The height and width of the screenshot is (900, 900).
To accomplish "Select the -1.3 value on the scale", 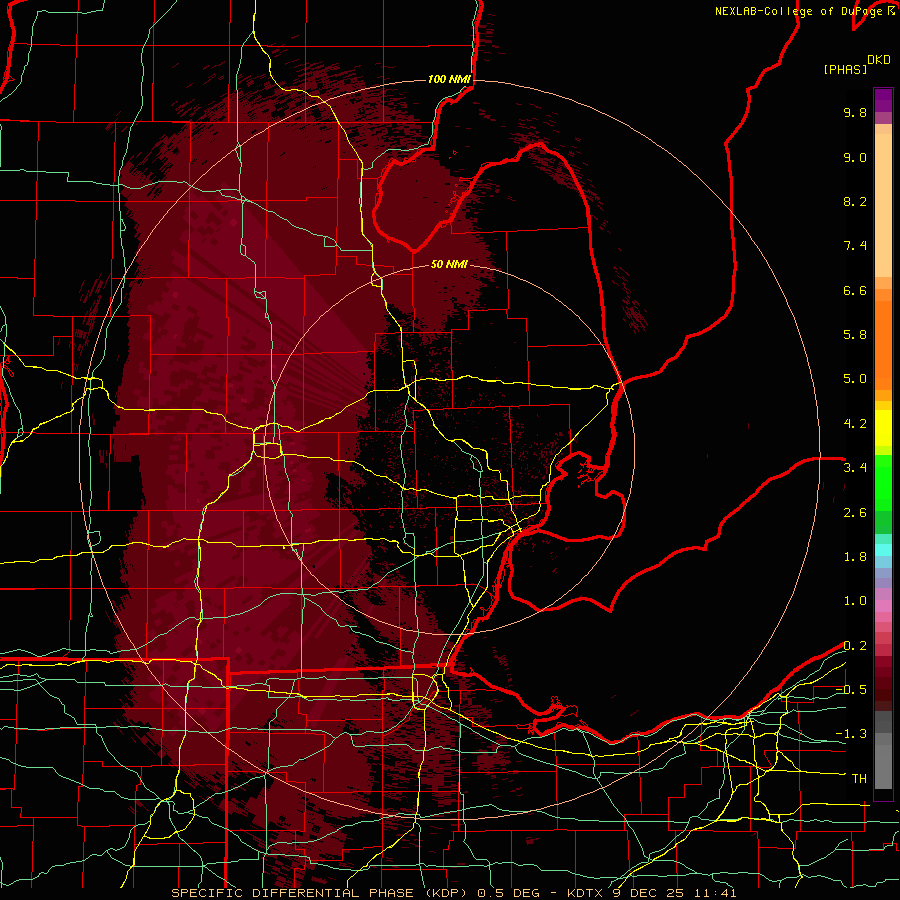I will pos(851,734).
